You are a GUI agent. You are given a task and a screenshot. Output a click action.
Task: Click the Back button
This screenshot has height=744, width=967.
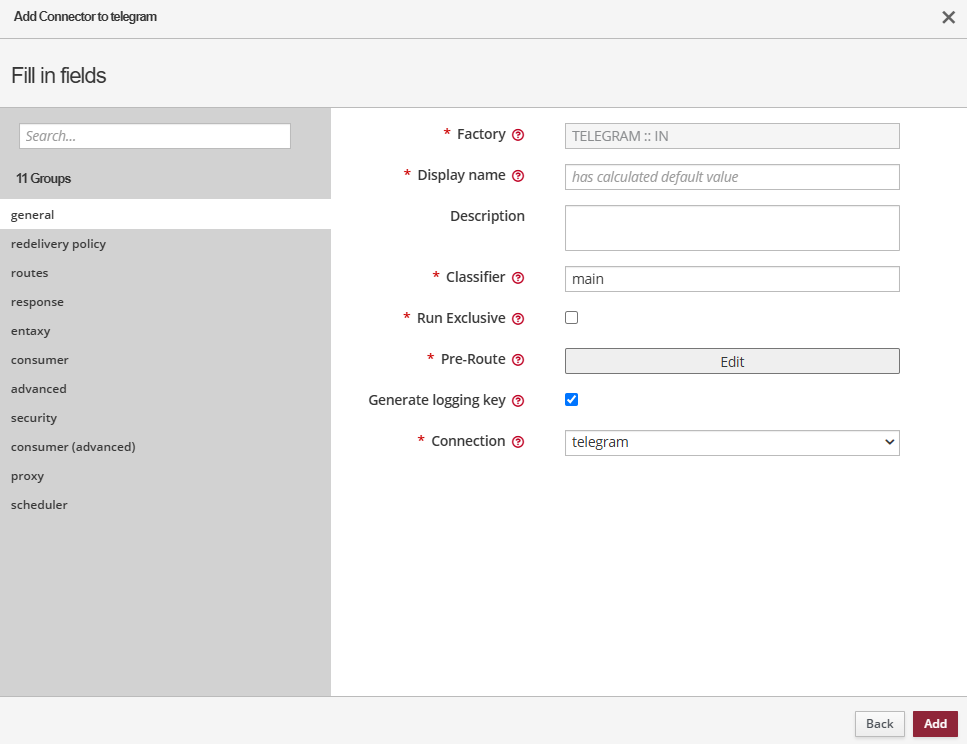[x=879, y=724]
